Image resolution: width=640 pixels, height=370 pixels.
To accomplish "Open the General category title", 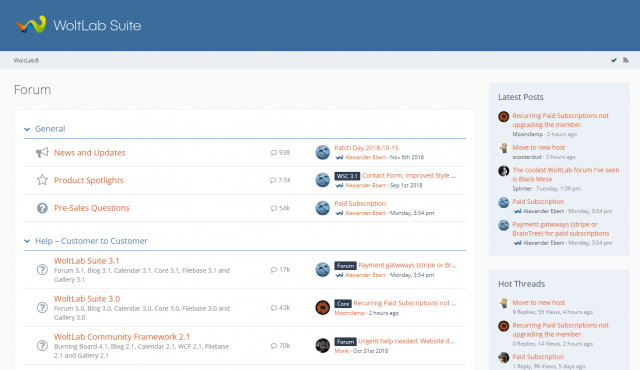I will point(50,129).
